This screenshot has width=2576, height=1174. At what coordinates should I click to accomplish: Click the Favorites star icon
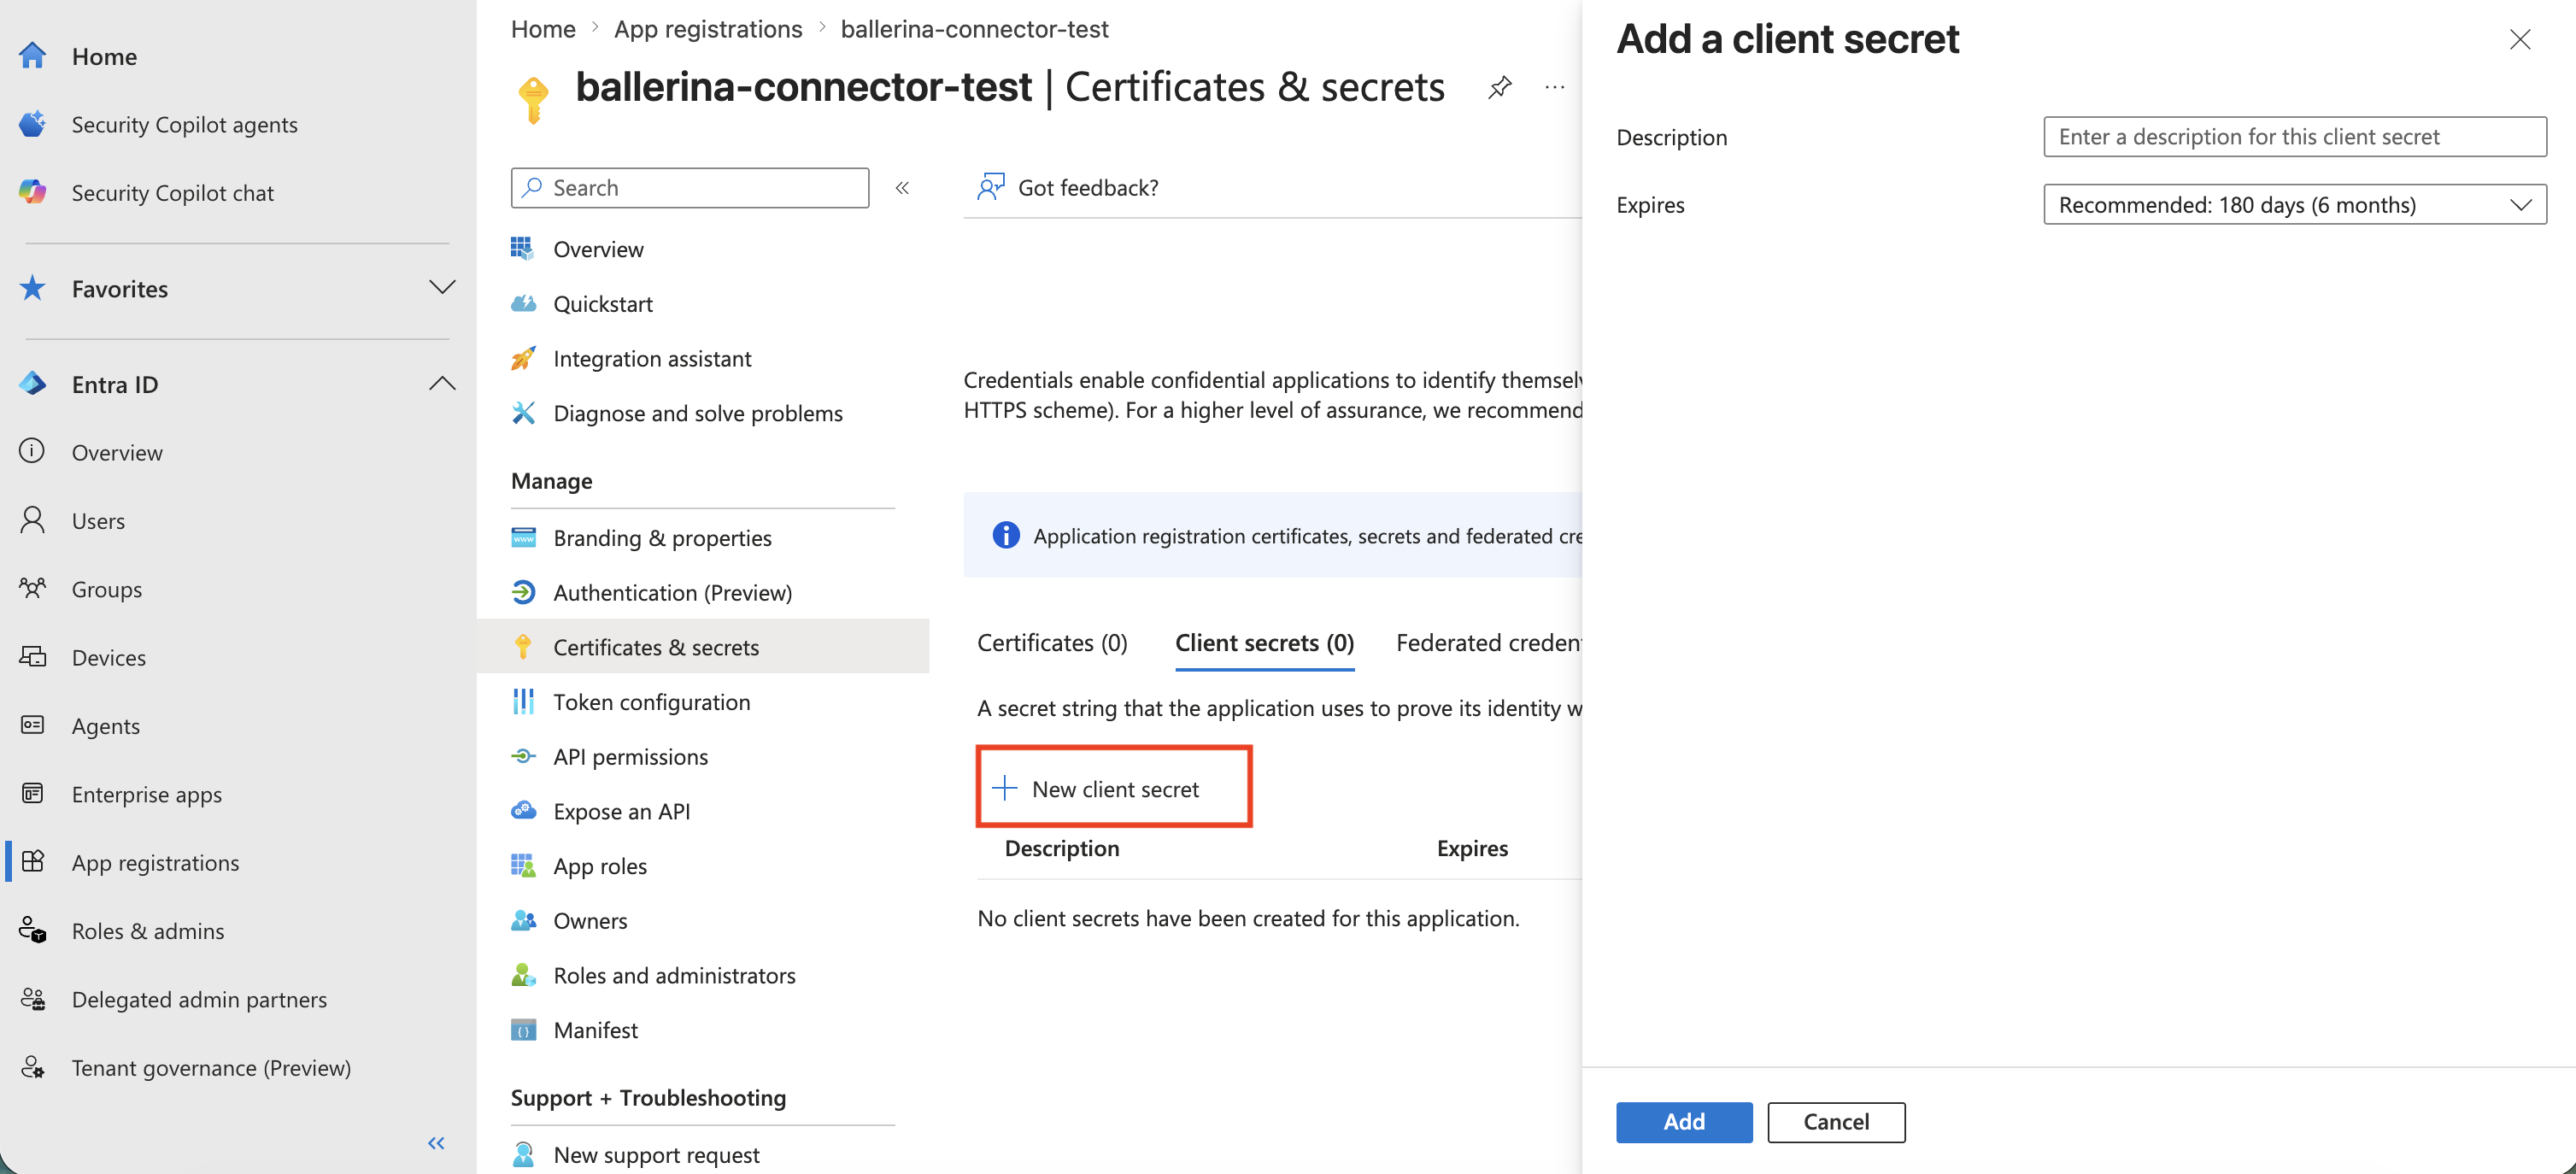pyautogui.click(x=32, y=288)
